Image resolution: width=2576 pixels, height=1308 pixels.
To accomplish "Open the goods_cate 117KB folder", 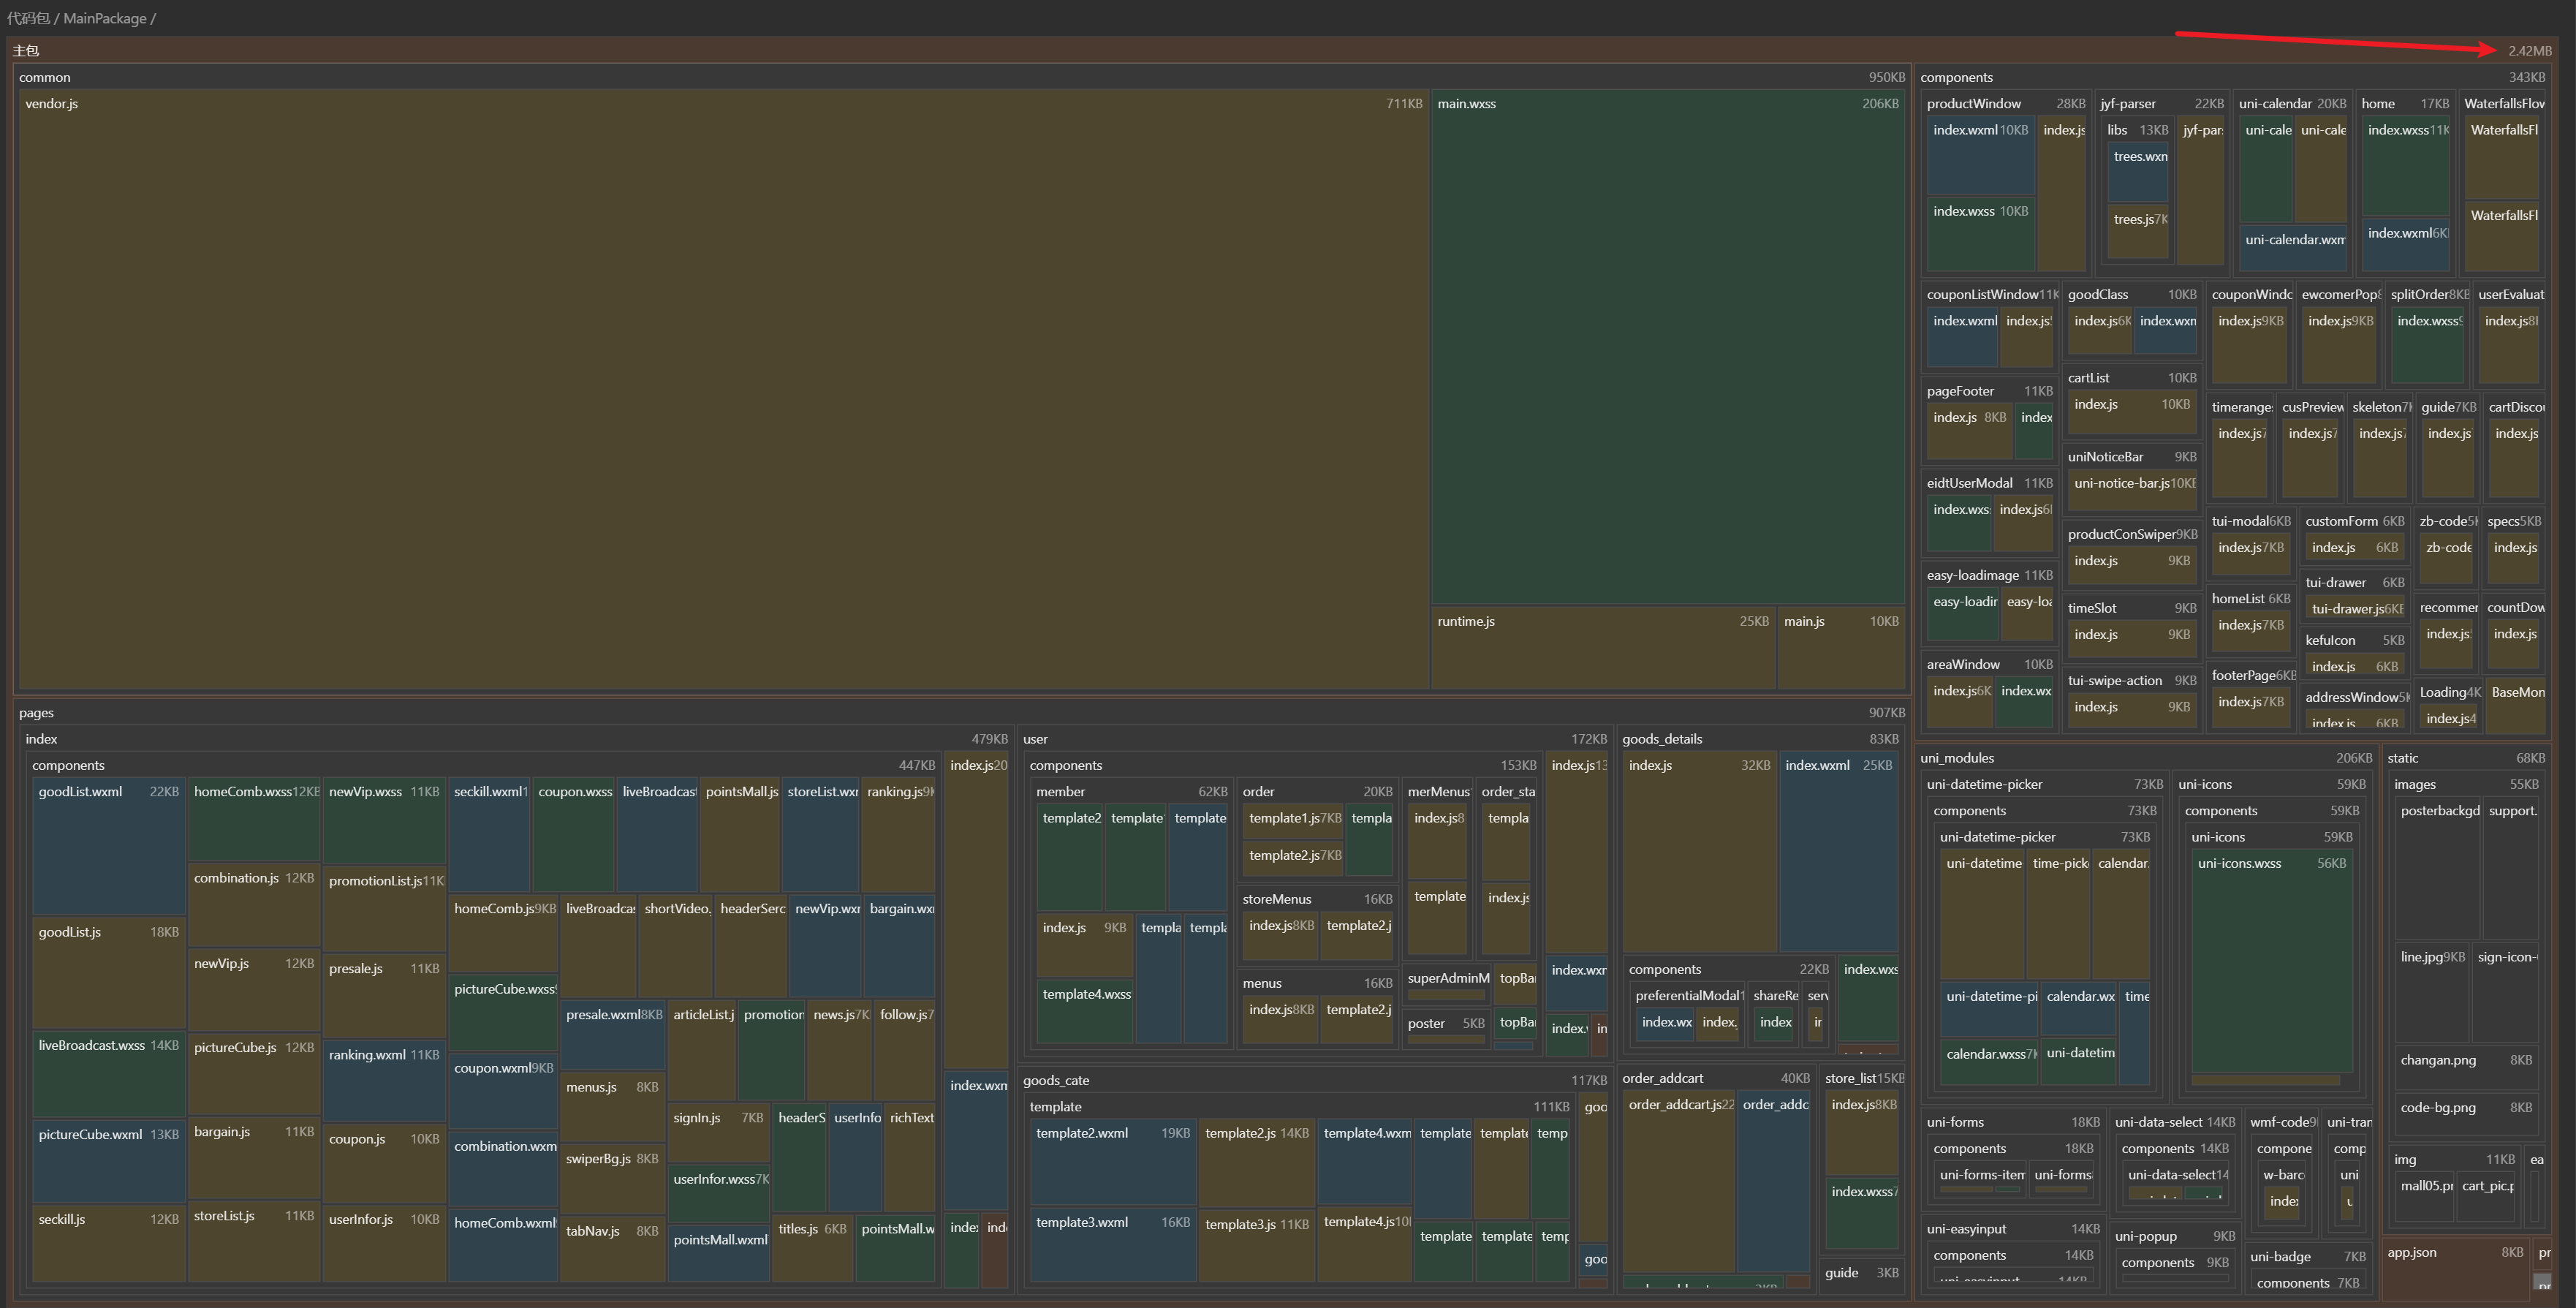I will tap(1314, 1080).
